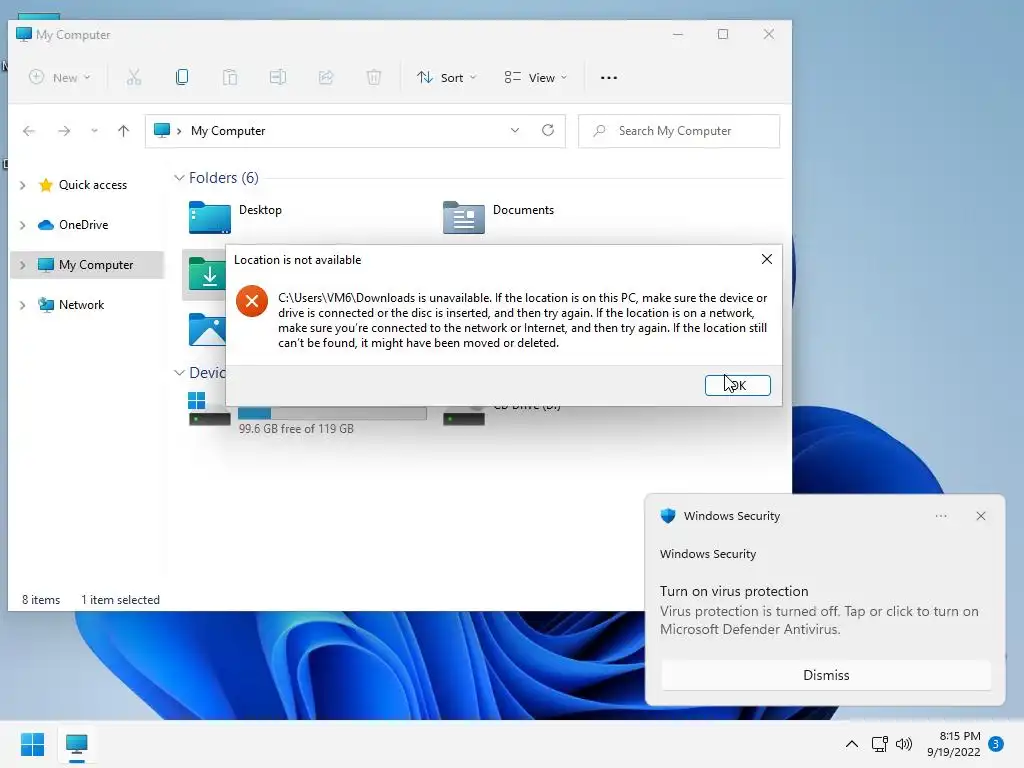
Task: Select the Downloads folder icon
Action: pyautogui.click(x=207, y=274)
